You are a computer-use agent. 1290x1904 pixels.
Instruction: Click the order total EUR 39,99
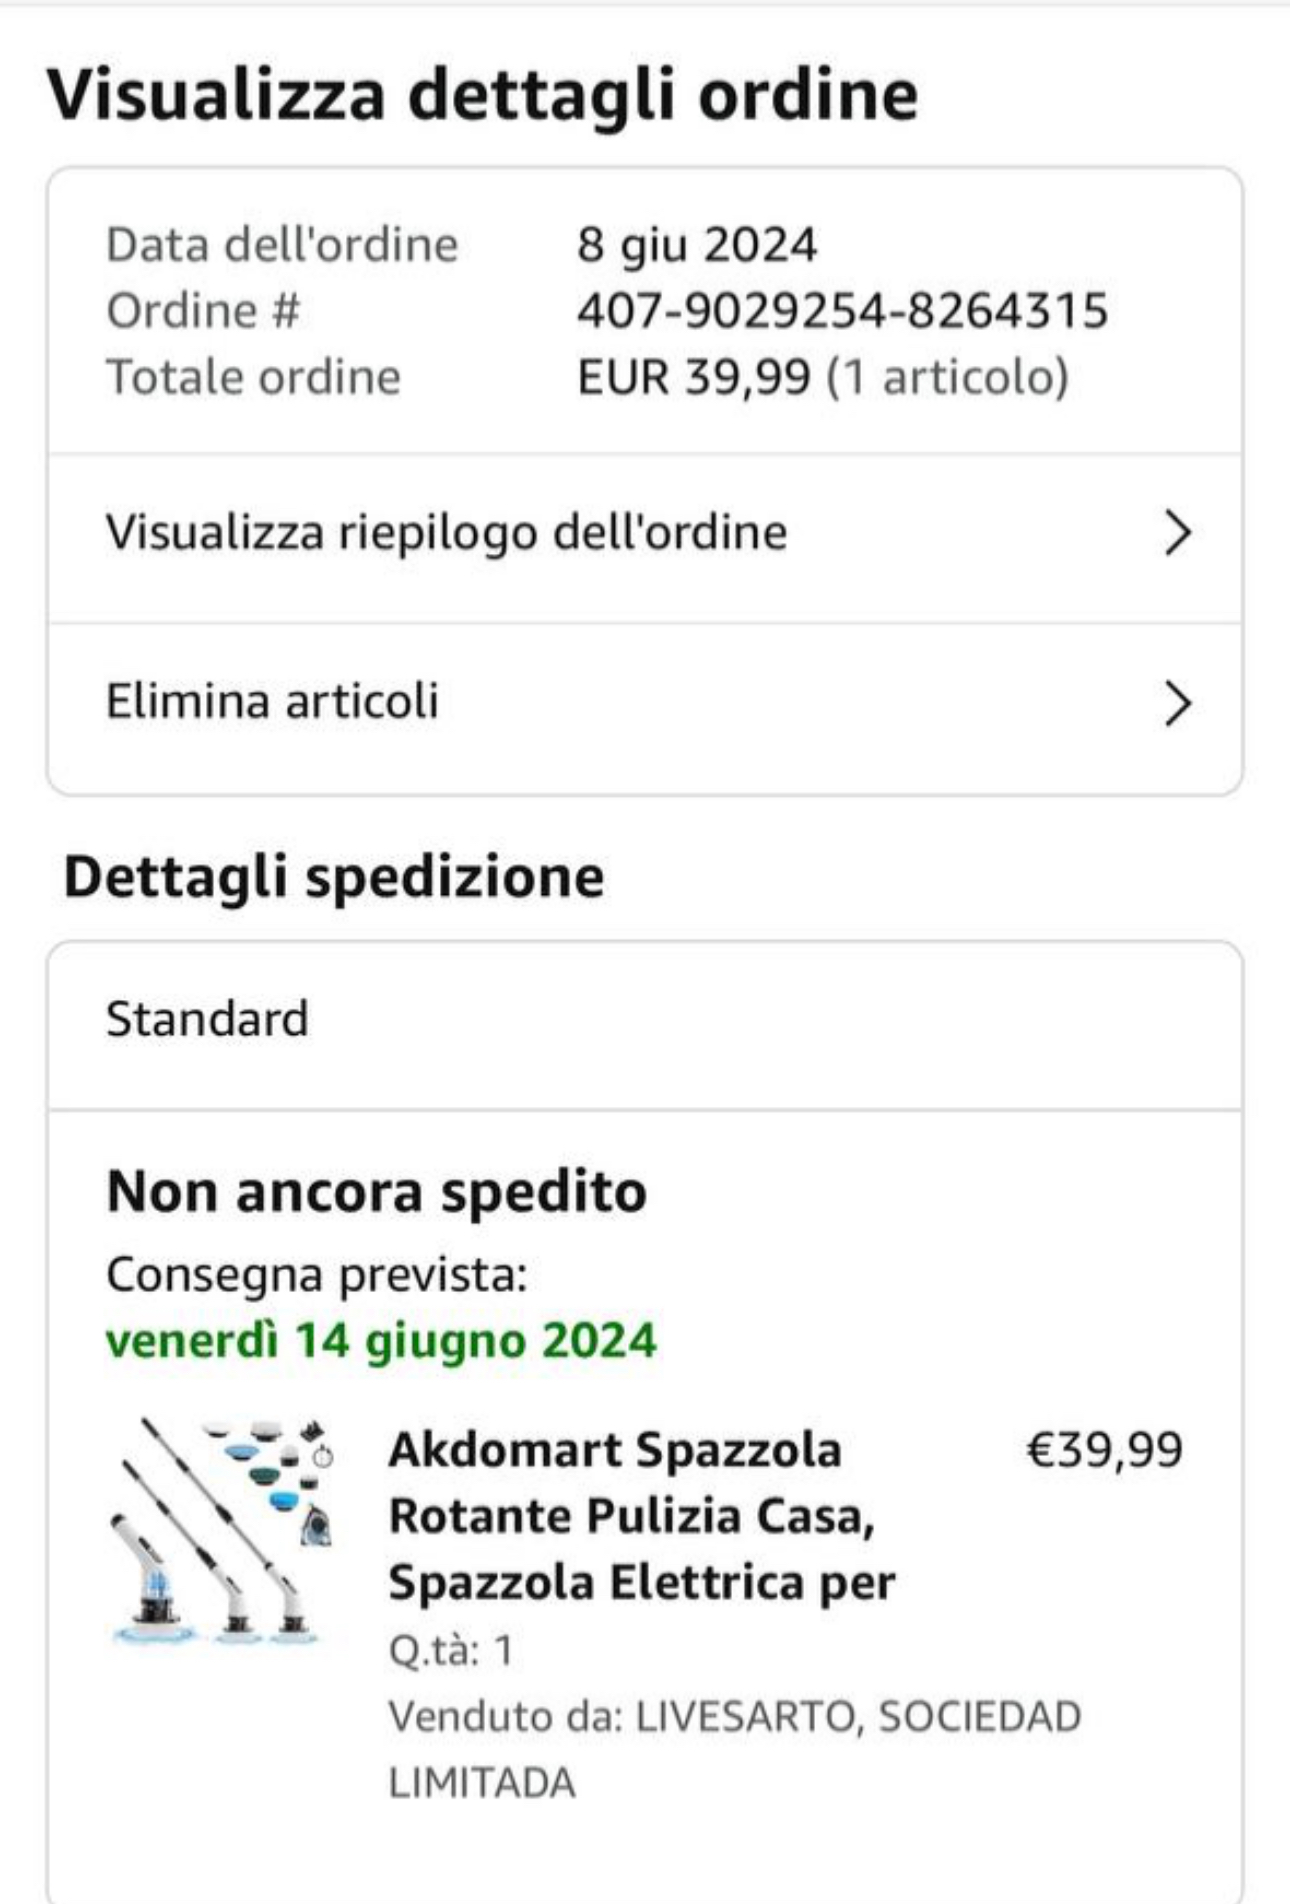pos(693,377)
